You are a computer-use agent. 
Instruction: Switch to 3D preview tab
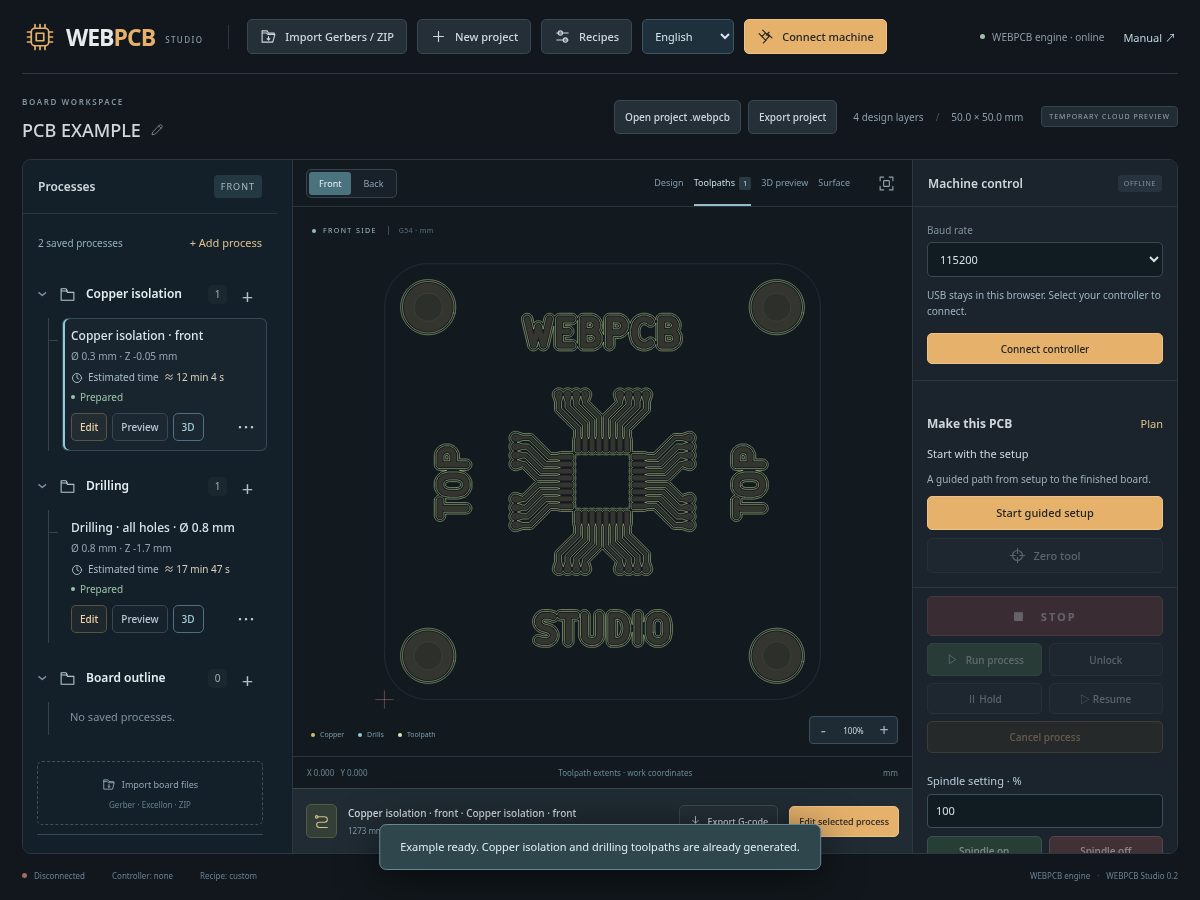(784, 183)
